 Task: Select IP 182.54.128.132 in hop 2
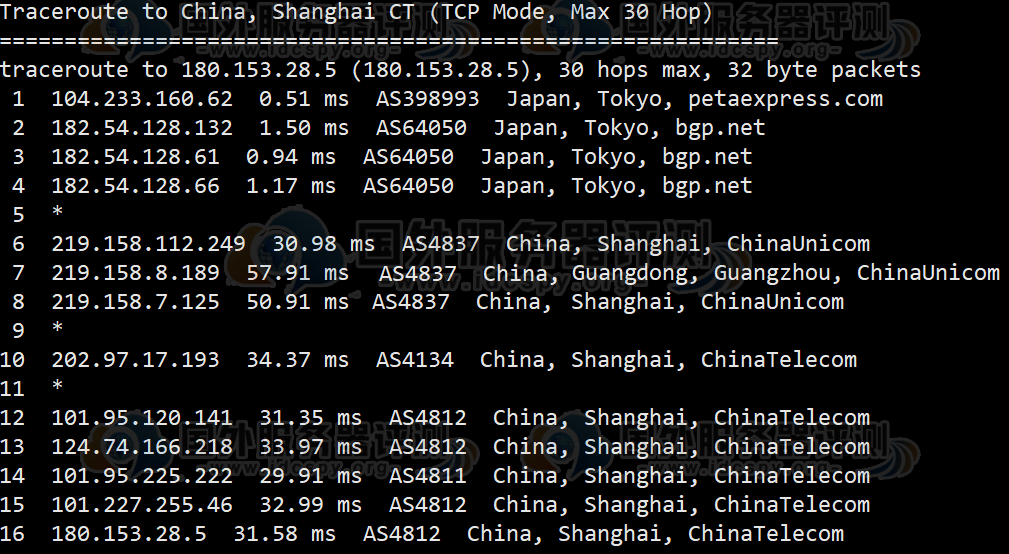tap(142, 127)
